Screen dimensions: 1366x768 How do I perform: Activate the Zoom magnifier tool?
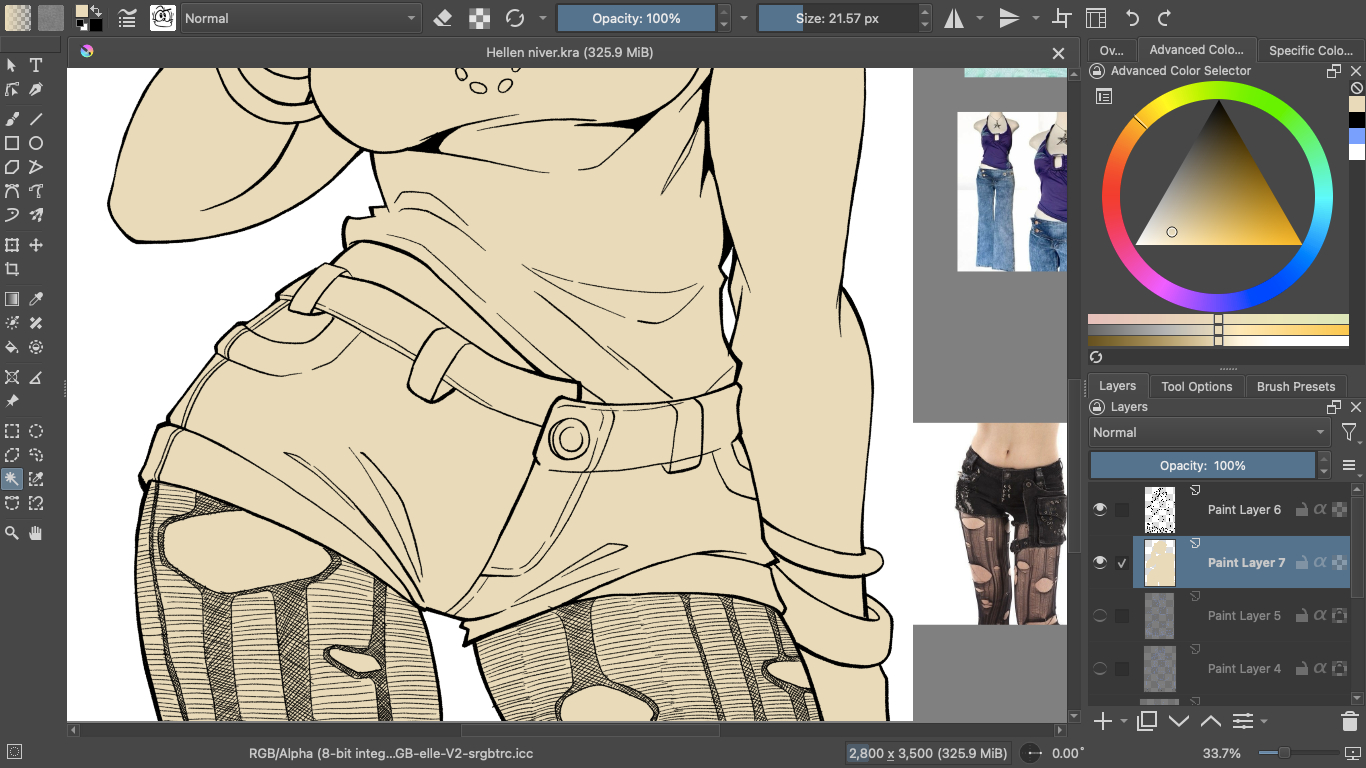(12, 533)
